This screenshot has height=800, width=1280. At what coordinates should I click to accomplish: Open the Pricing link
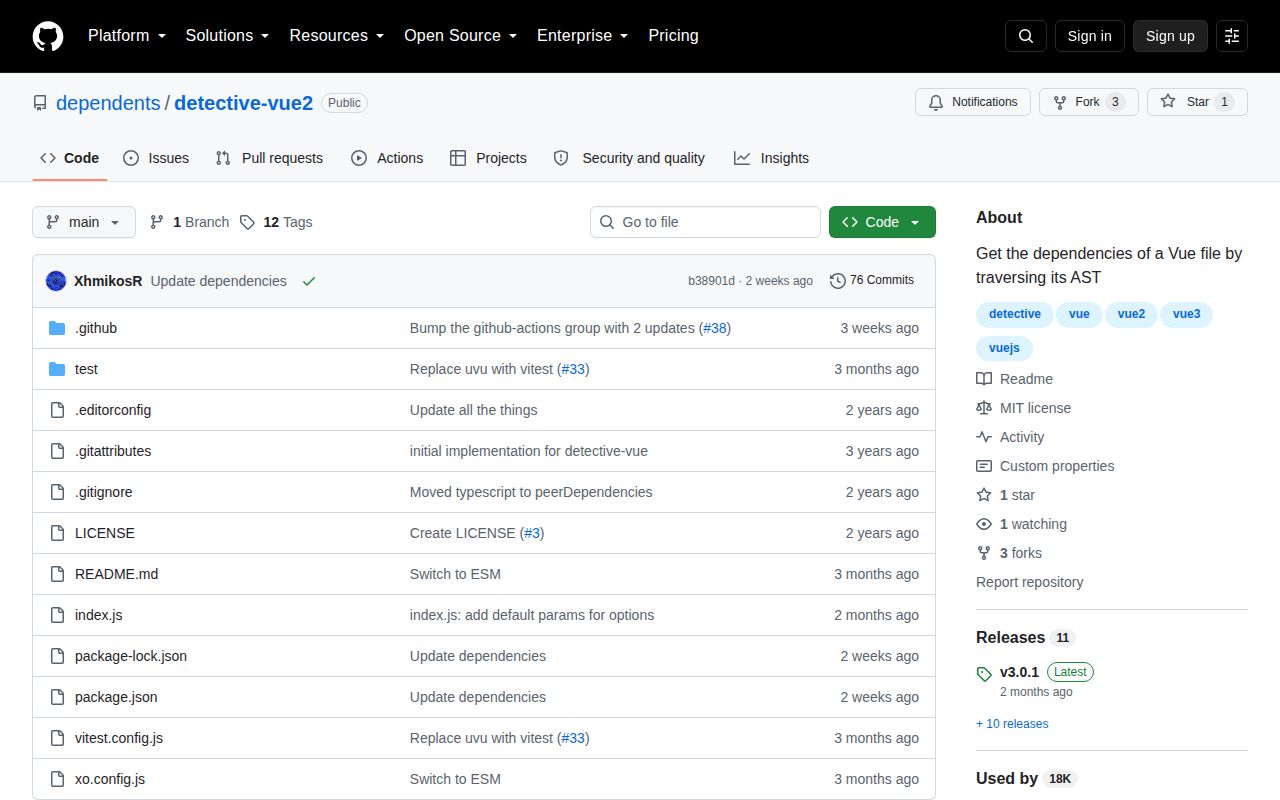(x=673, y=36)
